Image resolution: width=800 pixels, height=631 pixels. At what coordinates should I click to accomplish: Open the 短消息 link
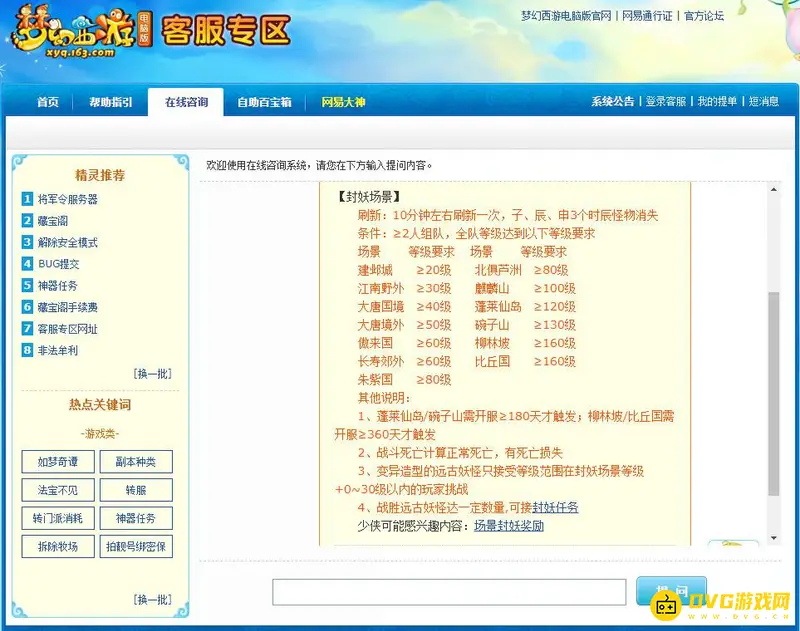(x=763, y=102)
